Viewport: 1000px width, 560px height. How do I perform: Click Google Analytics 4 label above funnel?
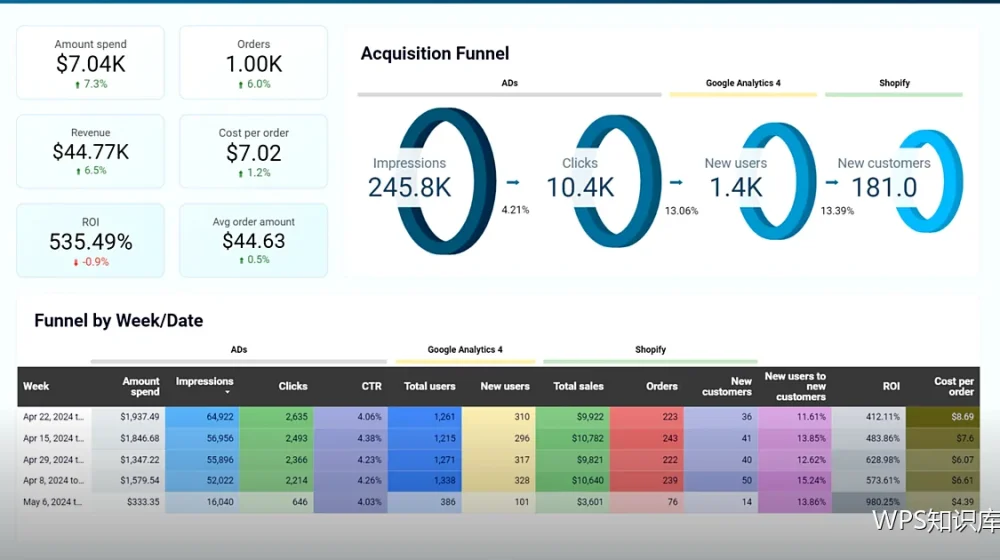(x=743, y=83)
